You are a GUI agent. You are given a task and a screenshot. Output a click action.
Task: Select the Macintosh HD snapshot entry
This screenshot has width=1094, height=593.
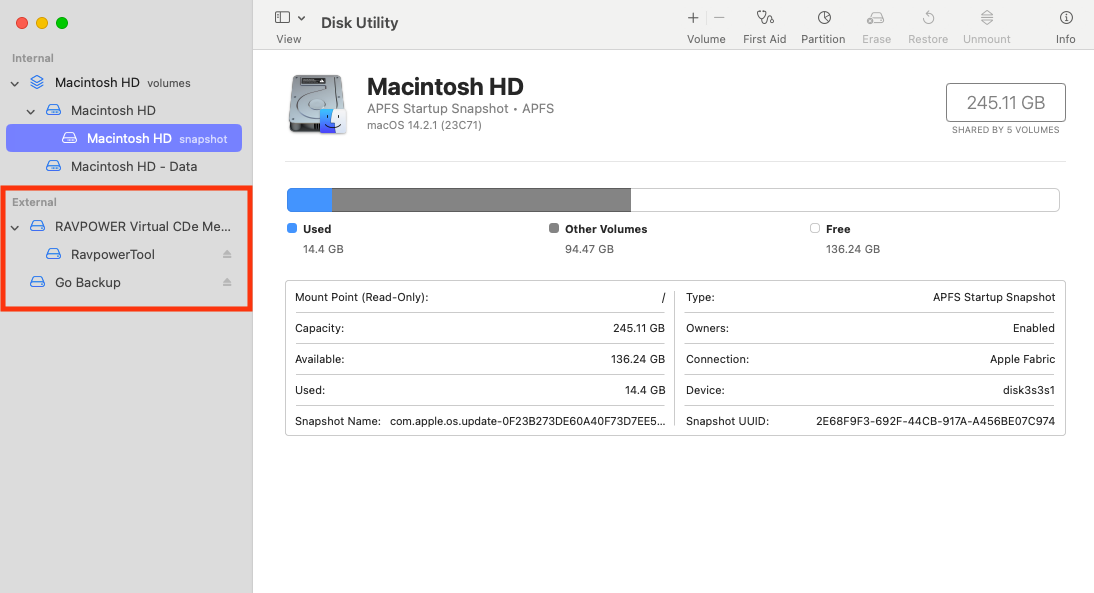(x=130, y=137)
